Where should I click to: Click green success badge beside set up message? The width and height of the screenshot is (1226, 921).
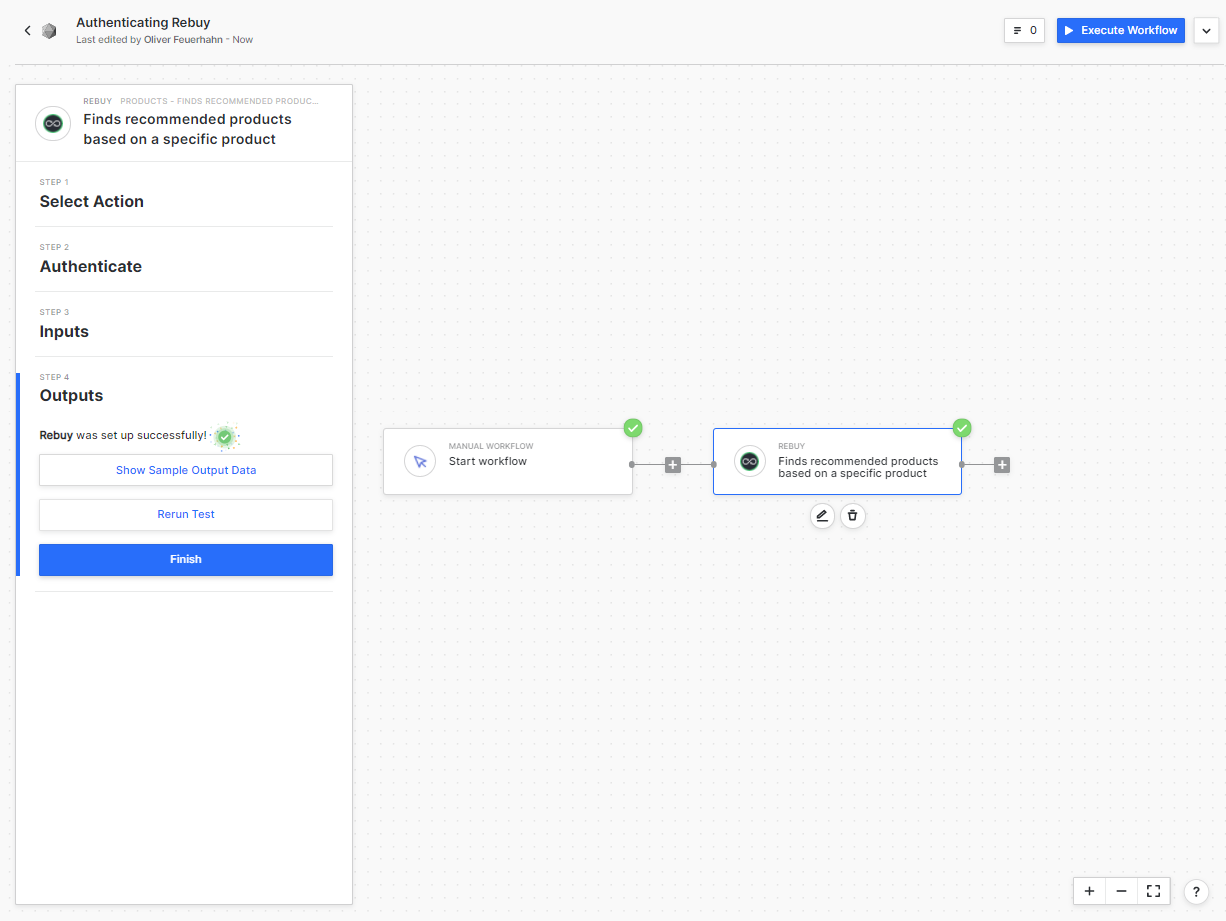click(x=225, y=437)
